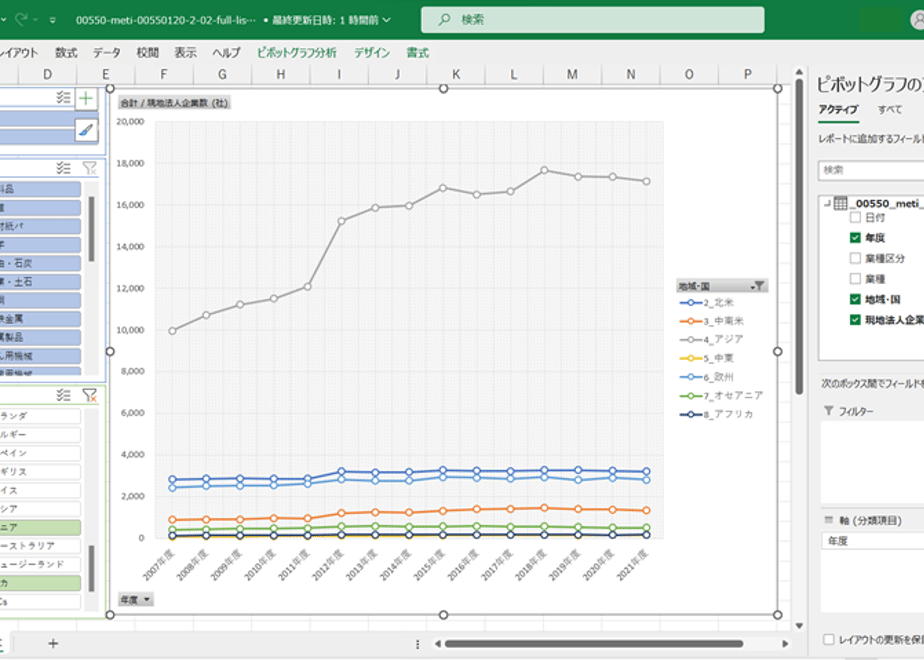Select the ュージーランド slicer item
This screenshot has height=660, width=924.
click(x=40, y=564)
